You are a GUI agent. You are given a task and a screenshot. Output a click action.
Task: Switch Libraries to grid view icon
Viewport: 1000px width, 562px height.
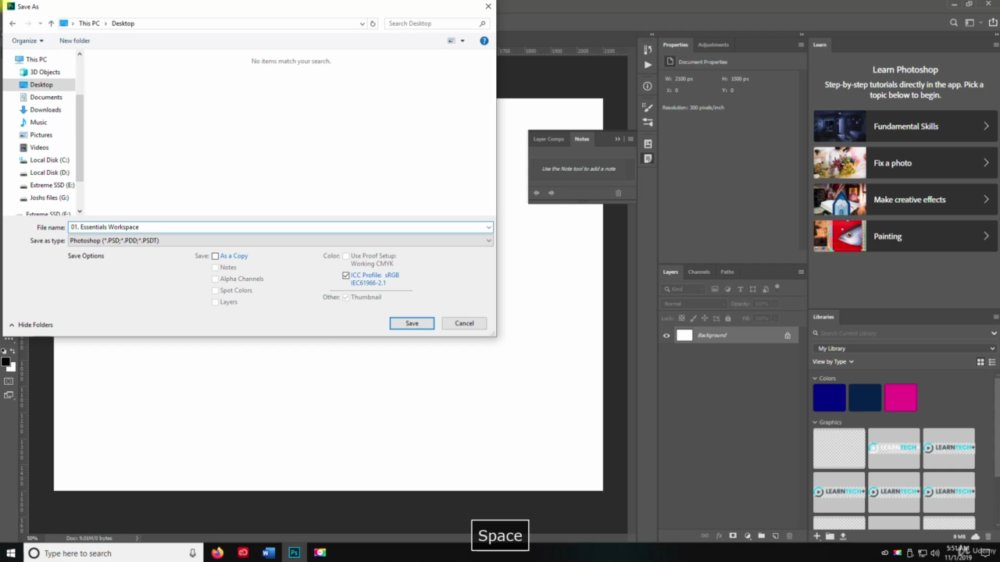(x=980, y=362)
